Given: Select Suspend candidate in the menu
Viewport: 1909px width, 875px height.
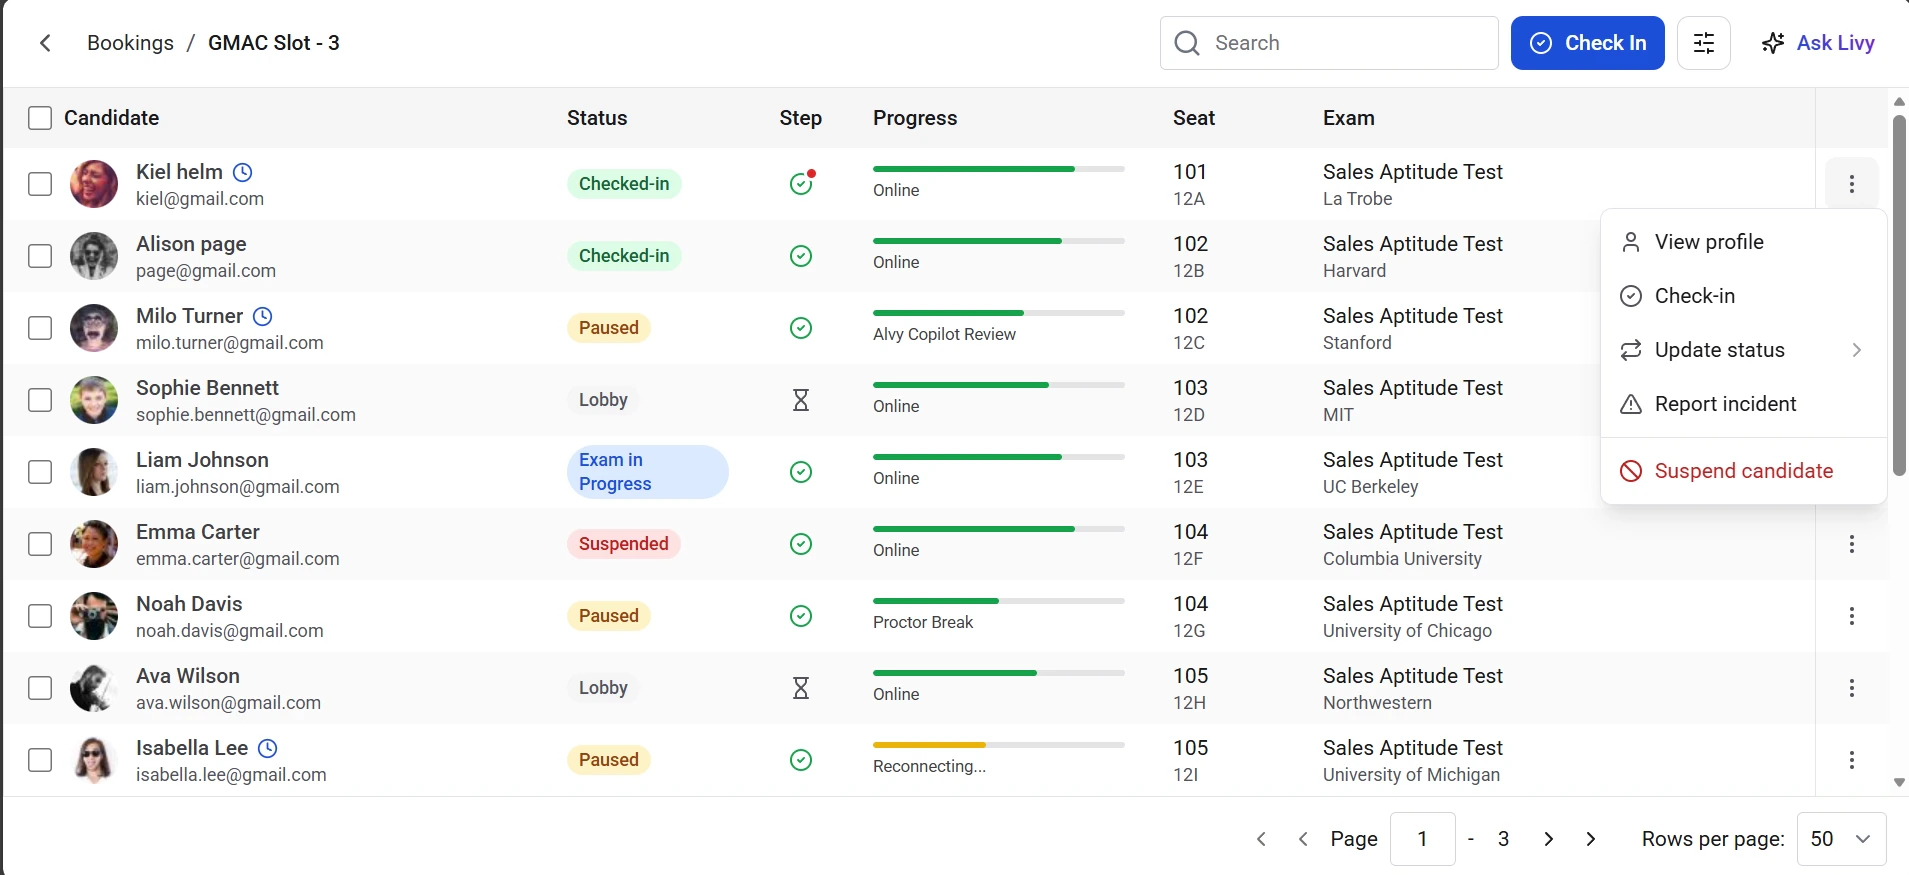Looking at the screenshot, I should [1742, 471].
